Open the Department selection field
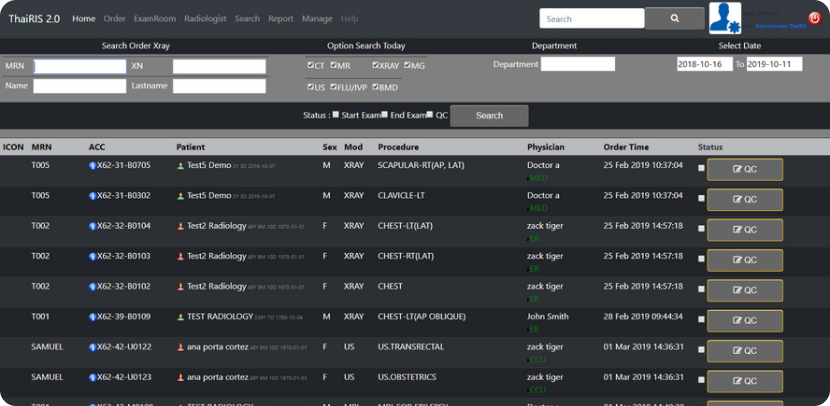Viewport: 830px width, 406px height. (577, 64)
